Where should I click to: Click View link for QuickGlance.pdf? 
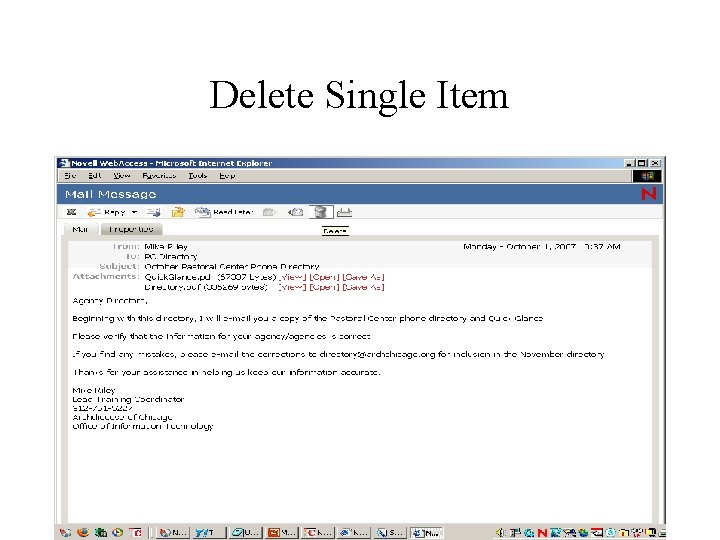click(292, 277)
